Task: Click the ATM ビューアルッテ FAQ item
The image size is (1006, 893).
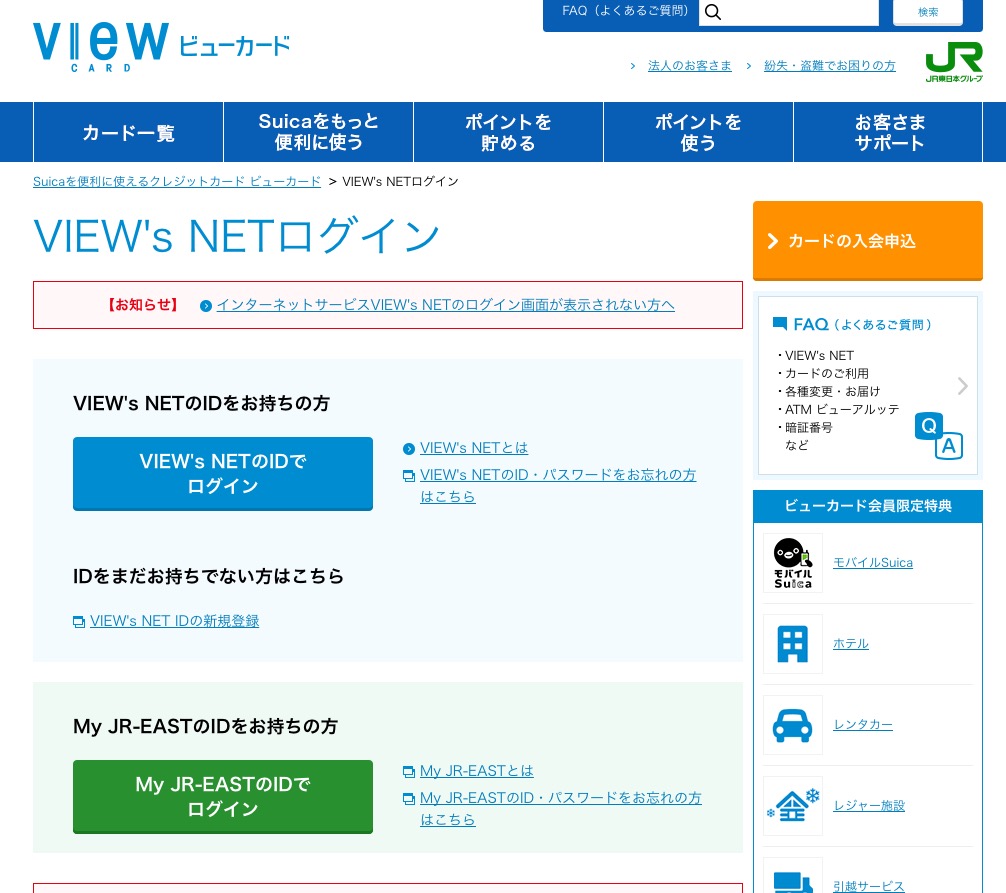Action: point(841,409)
